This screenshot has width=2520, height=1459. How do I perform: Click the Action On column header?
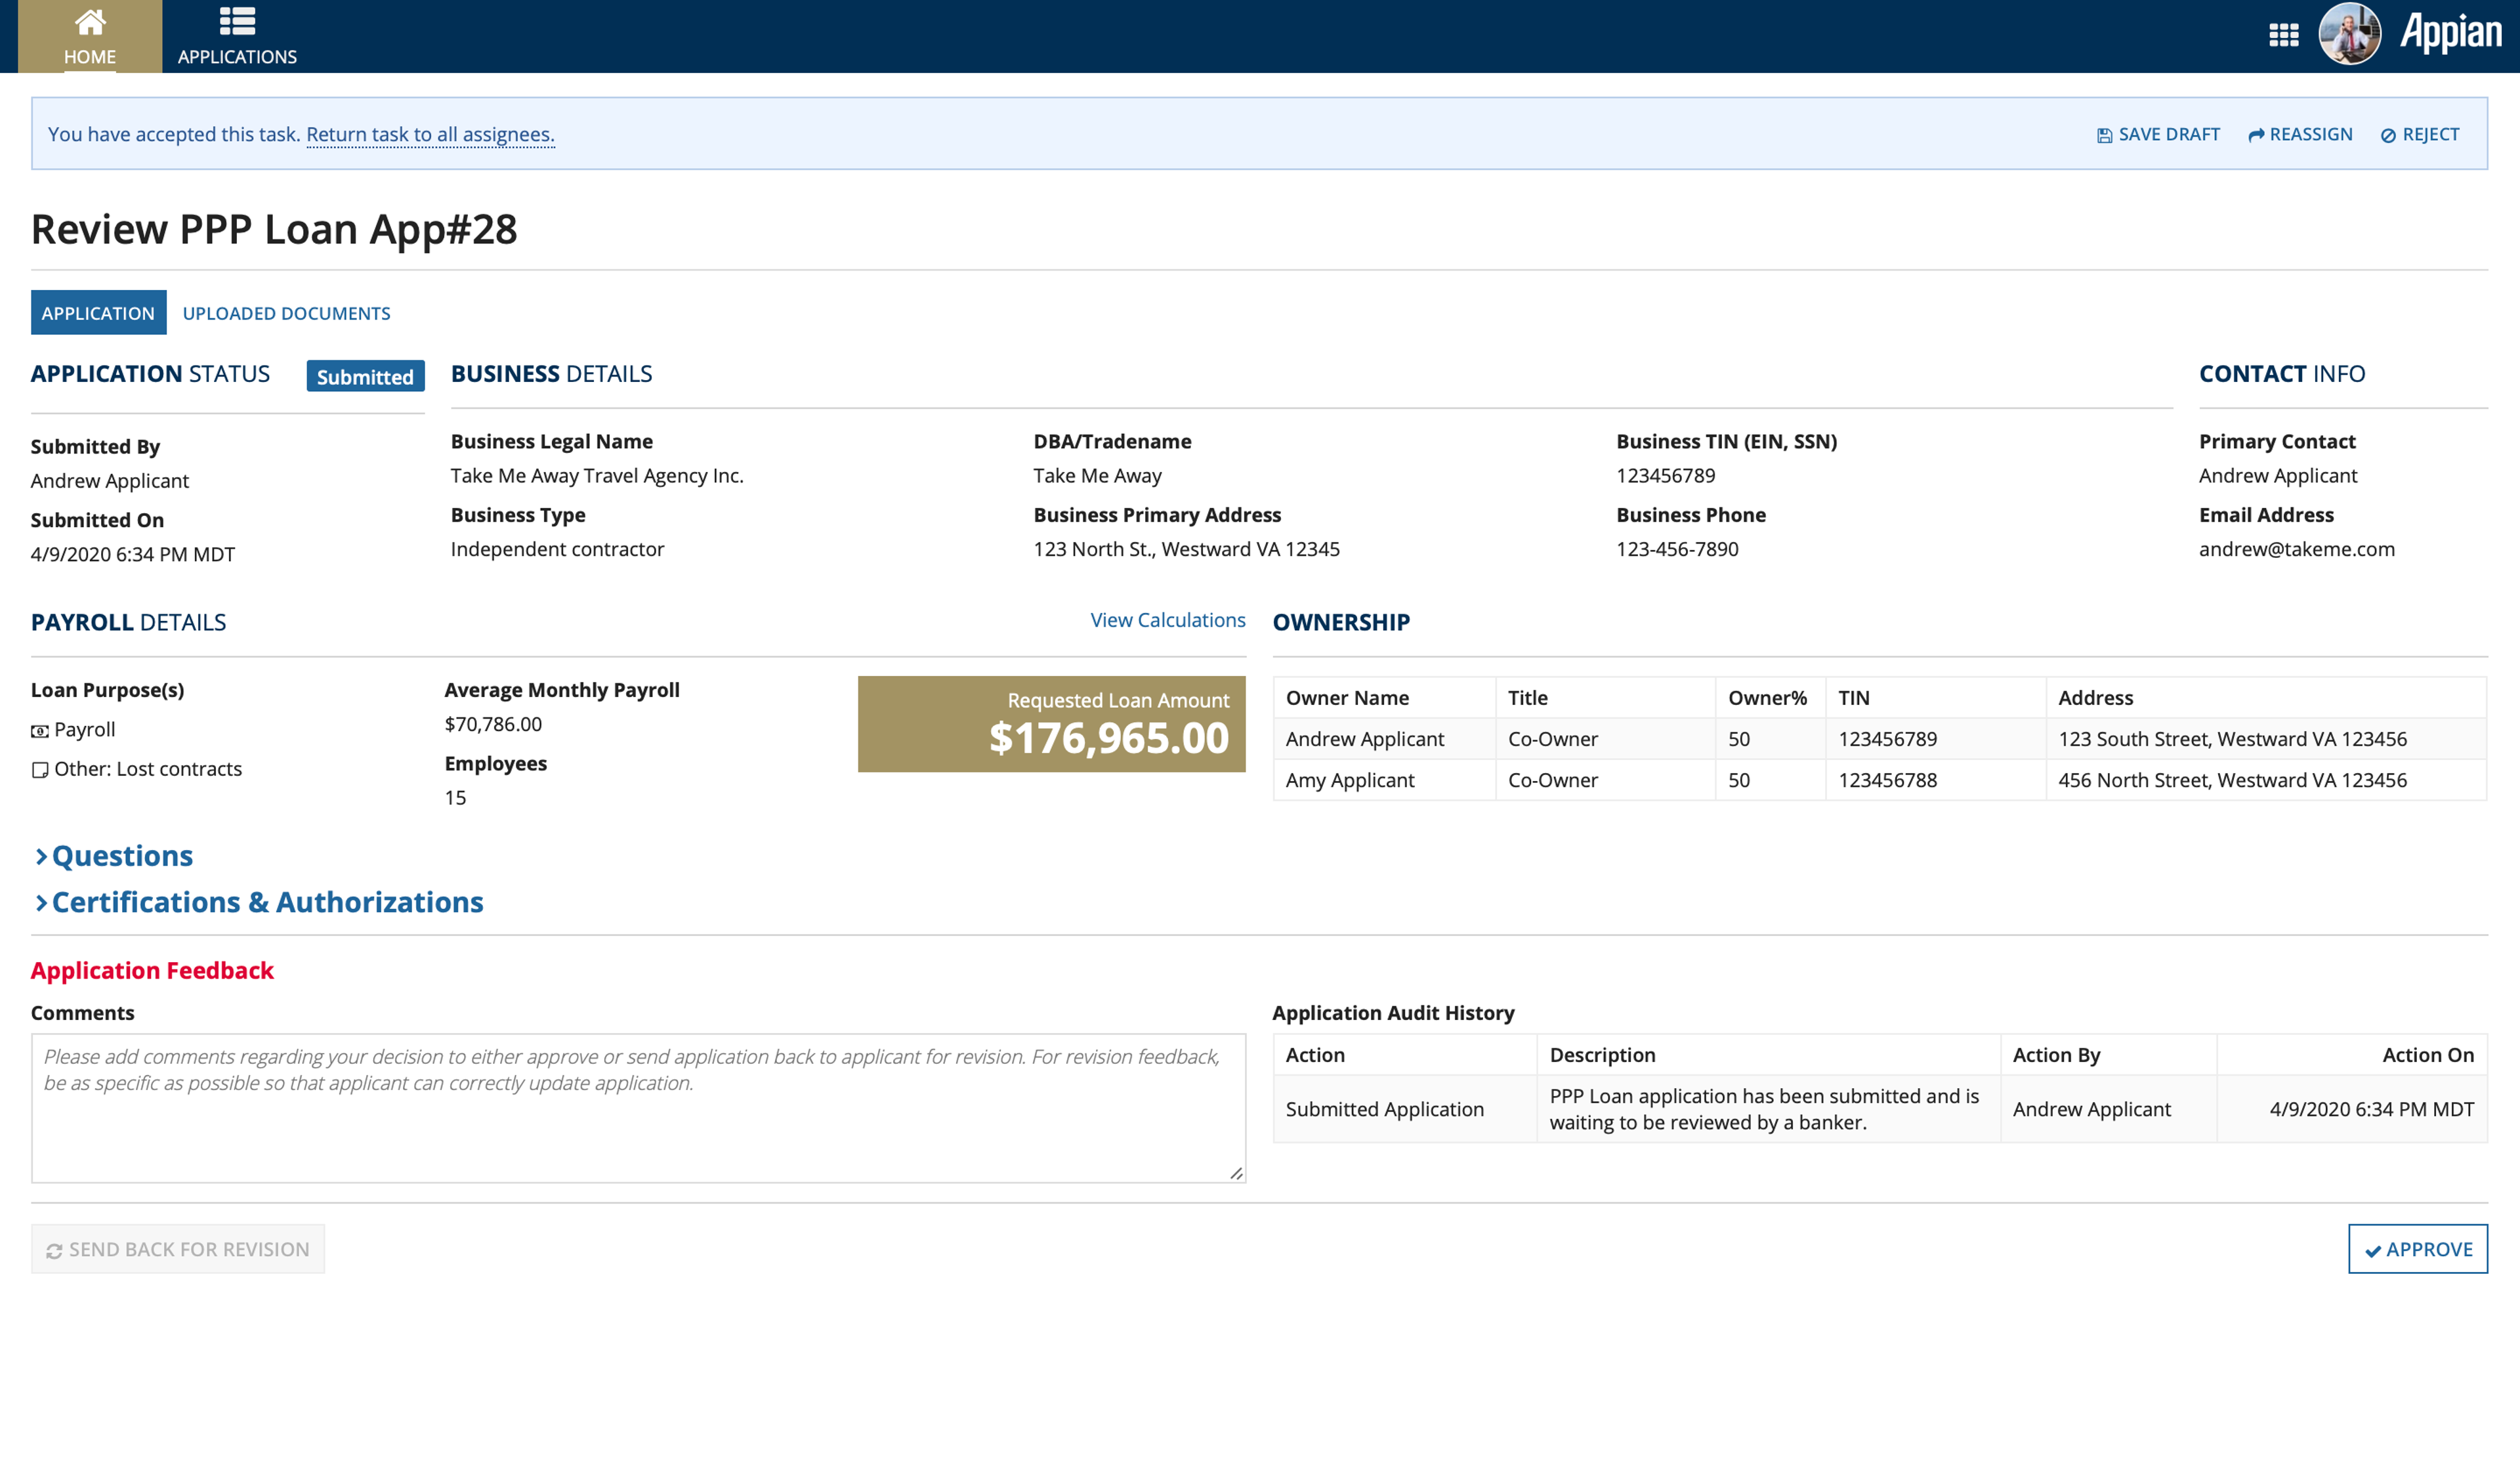(2427, 1055)
